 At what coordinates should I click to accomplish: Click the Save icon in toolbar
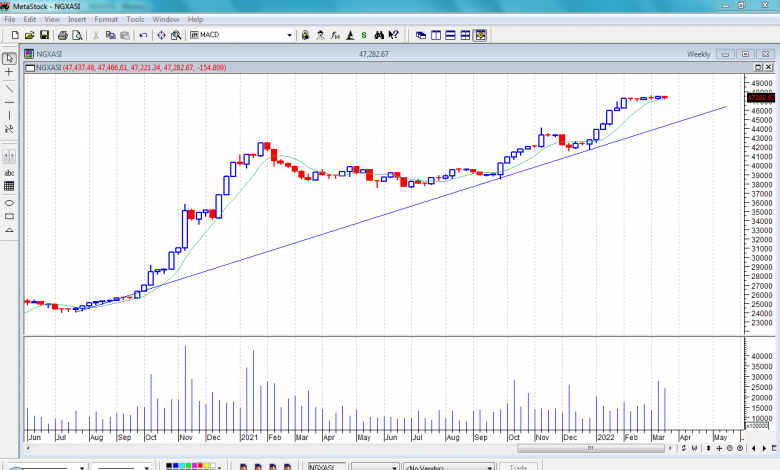point(44,35)
